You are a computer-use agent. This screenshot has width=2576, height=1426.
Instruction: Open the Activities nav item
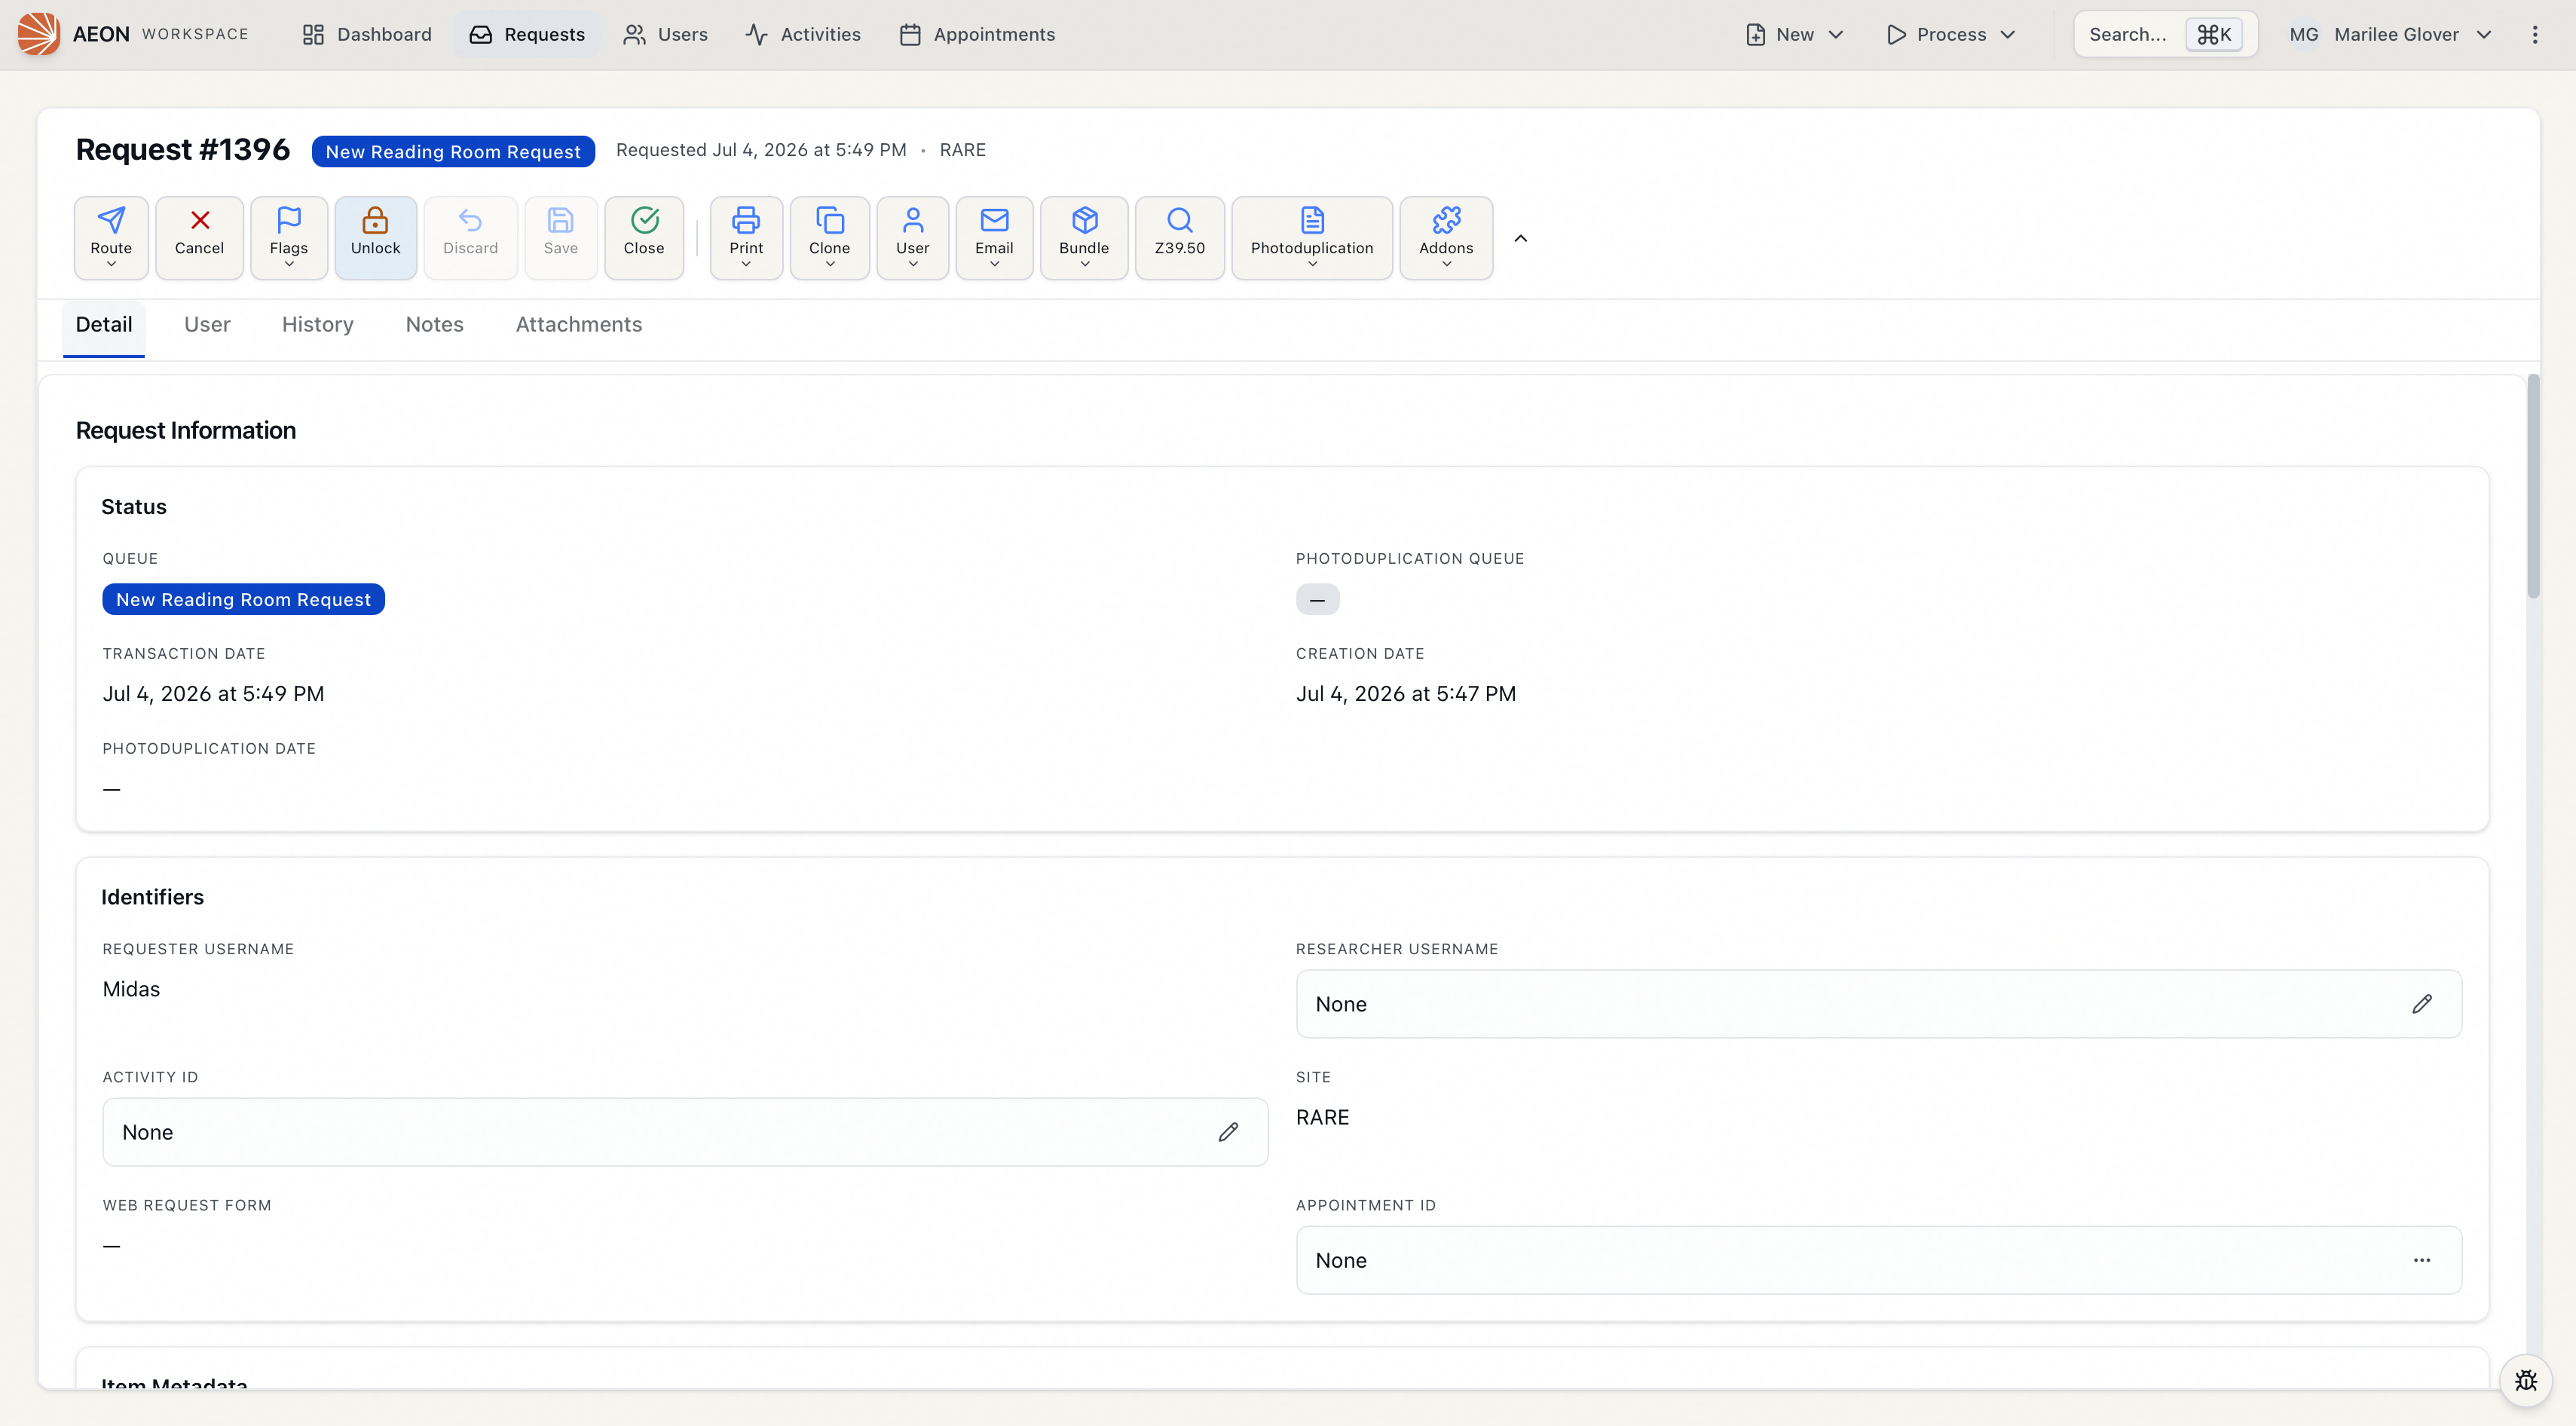click(803, 34)
